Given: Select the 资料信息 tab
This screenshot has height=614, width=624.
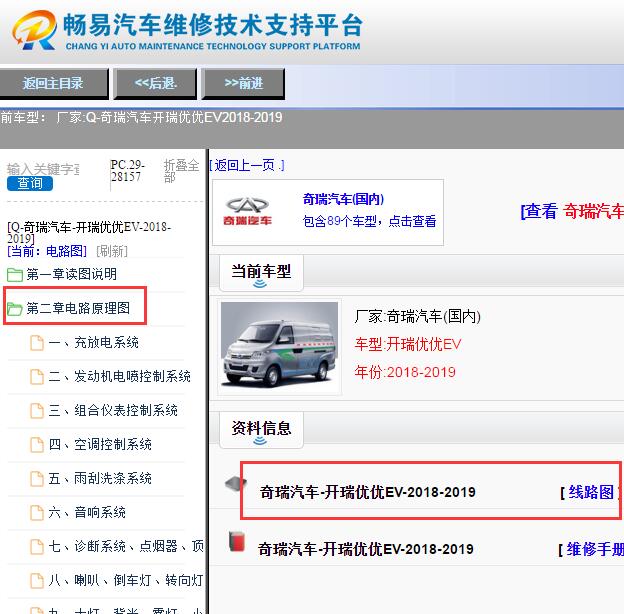Looking at the screenshot, I should tap(261, 430).
